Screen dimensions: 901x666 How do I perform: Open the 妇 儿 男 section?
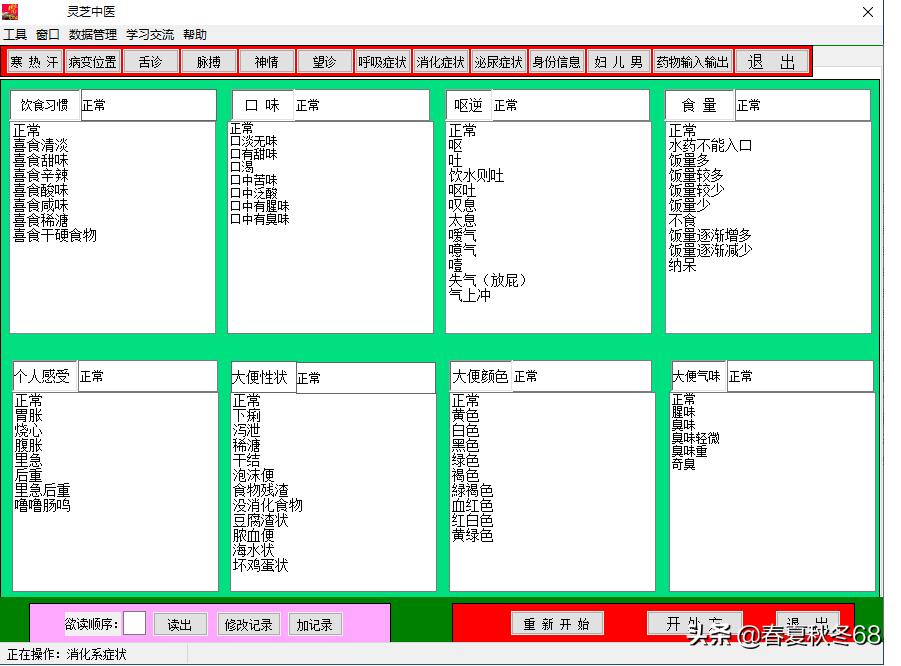618,60
